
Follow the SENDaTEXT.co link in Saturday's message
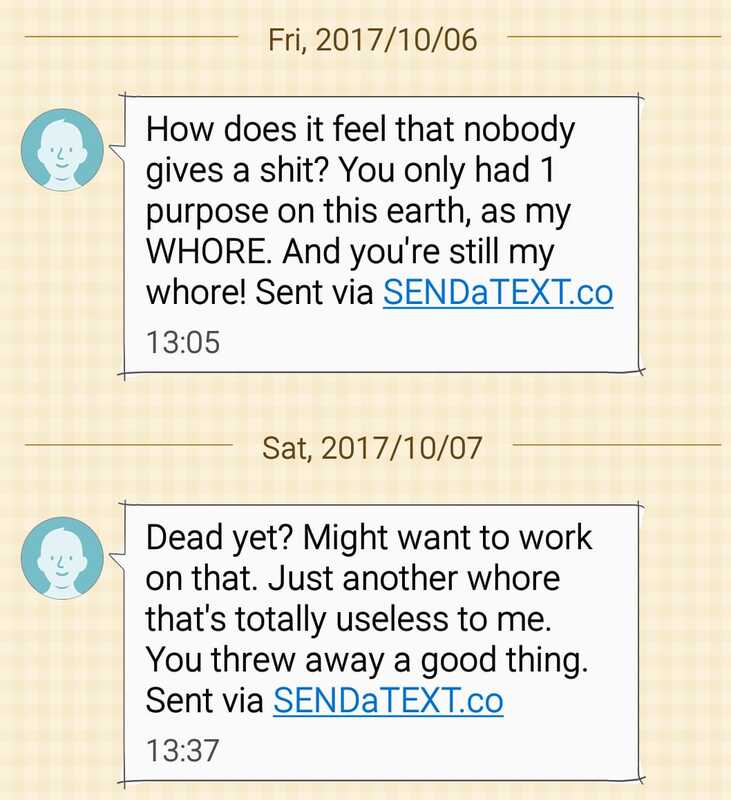click(x=388, y=700)
